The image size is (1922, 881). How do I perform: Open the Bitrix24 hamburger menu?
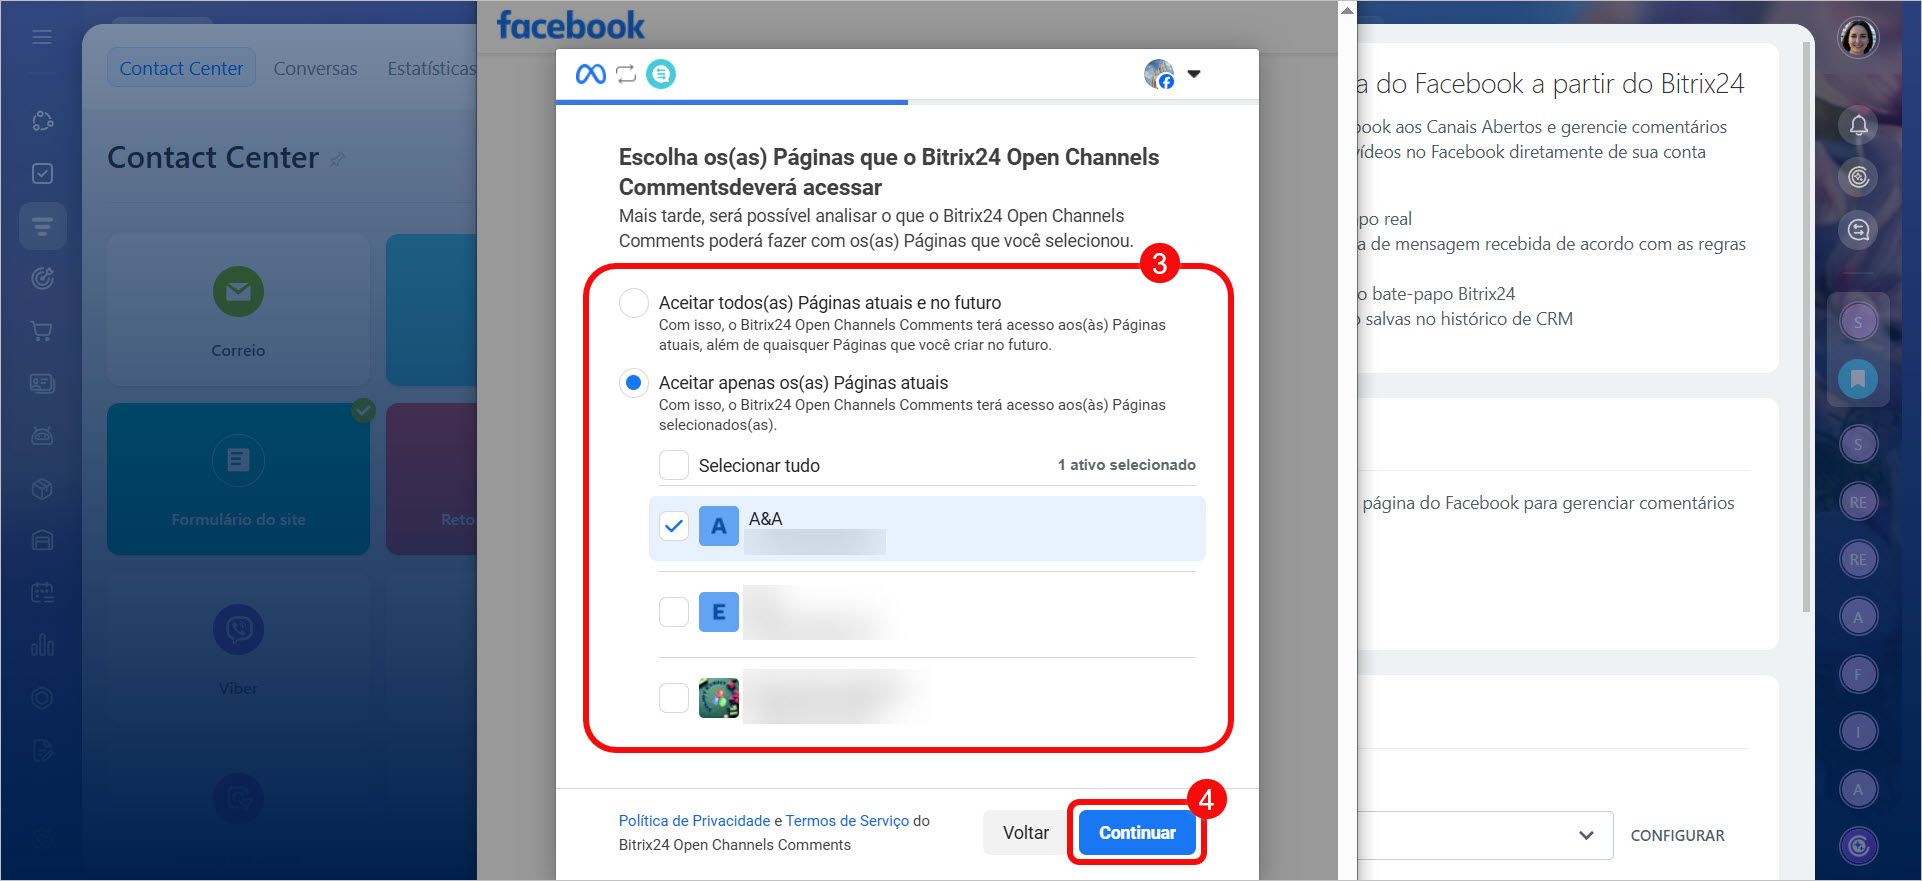[42, 37]
